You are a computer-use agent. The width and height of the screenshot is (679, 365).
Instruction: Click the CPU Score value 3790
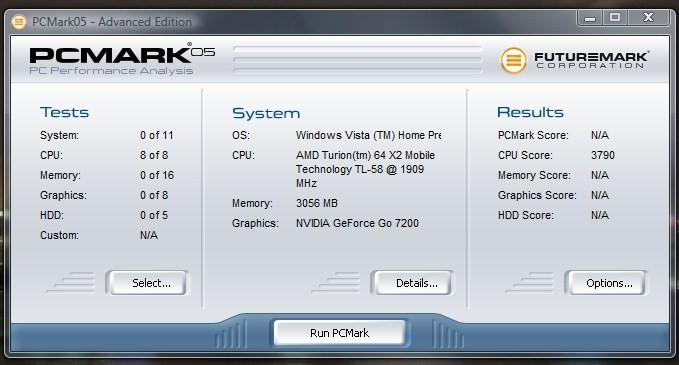[x=603, y=155]
